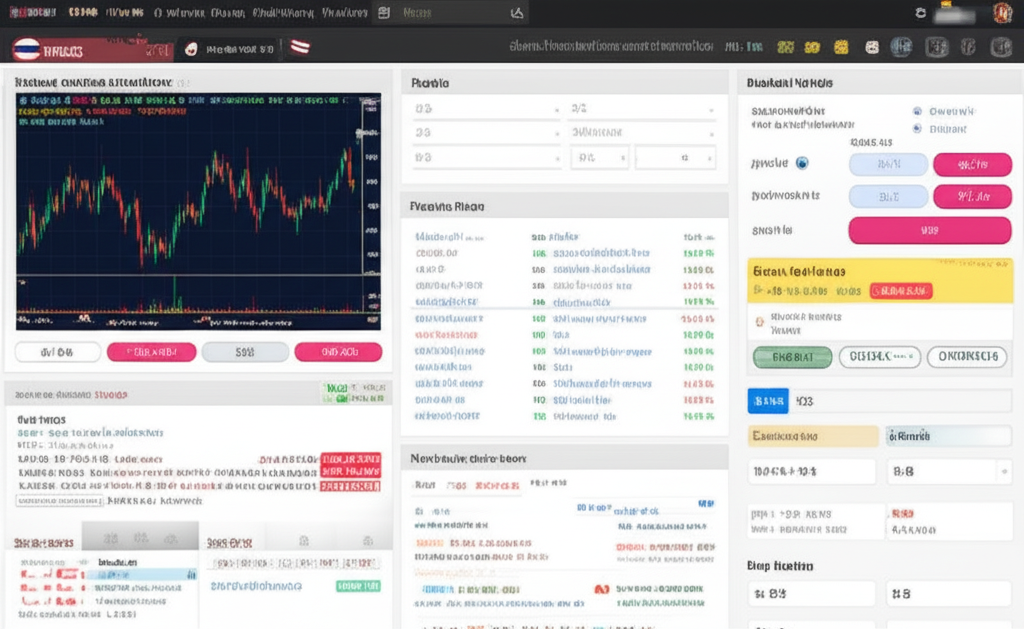Toggle the blue indicator next to the order field
The image size is (1024, 629).
coord(803,163)
